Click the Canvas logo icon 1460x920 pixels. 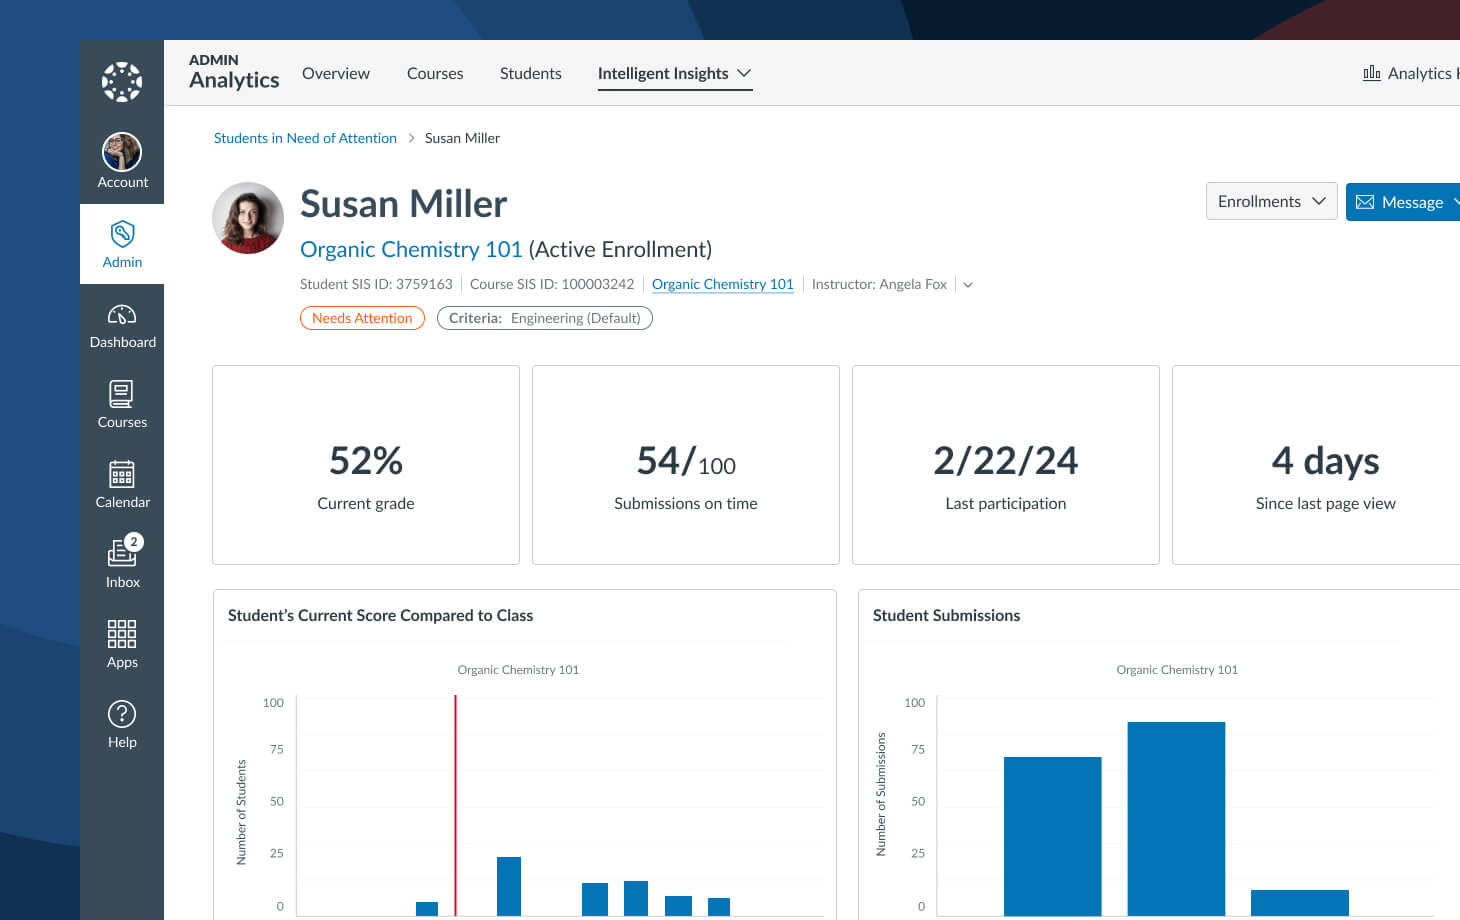pos(121,81)
